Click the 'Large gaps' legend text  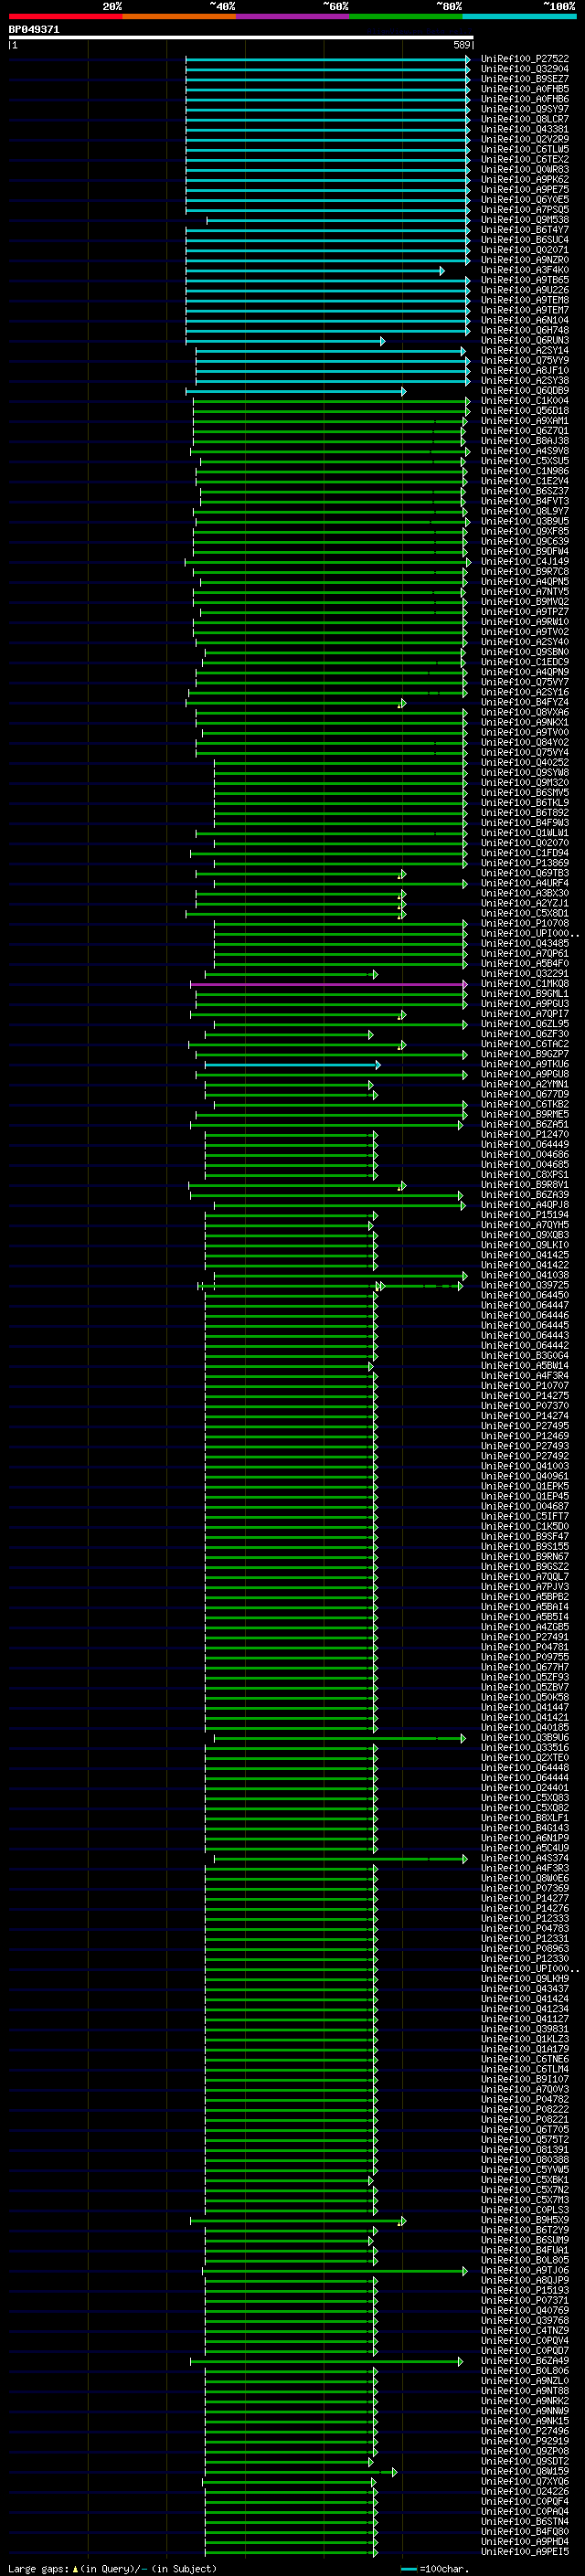point(38,2568)
